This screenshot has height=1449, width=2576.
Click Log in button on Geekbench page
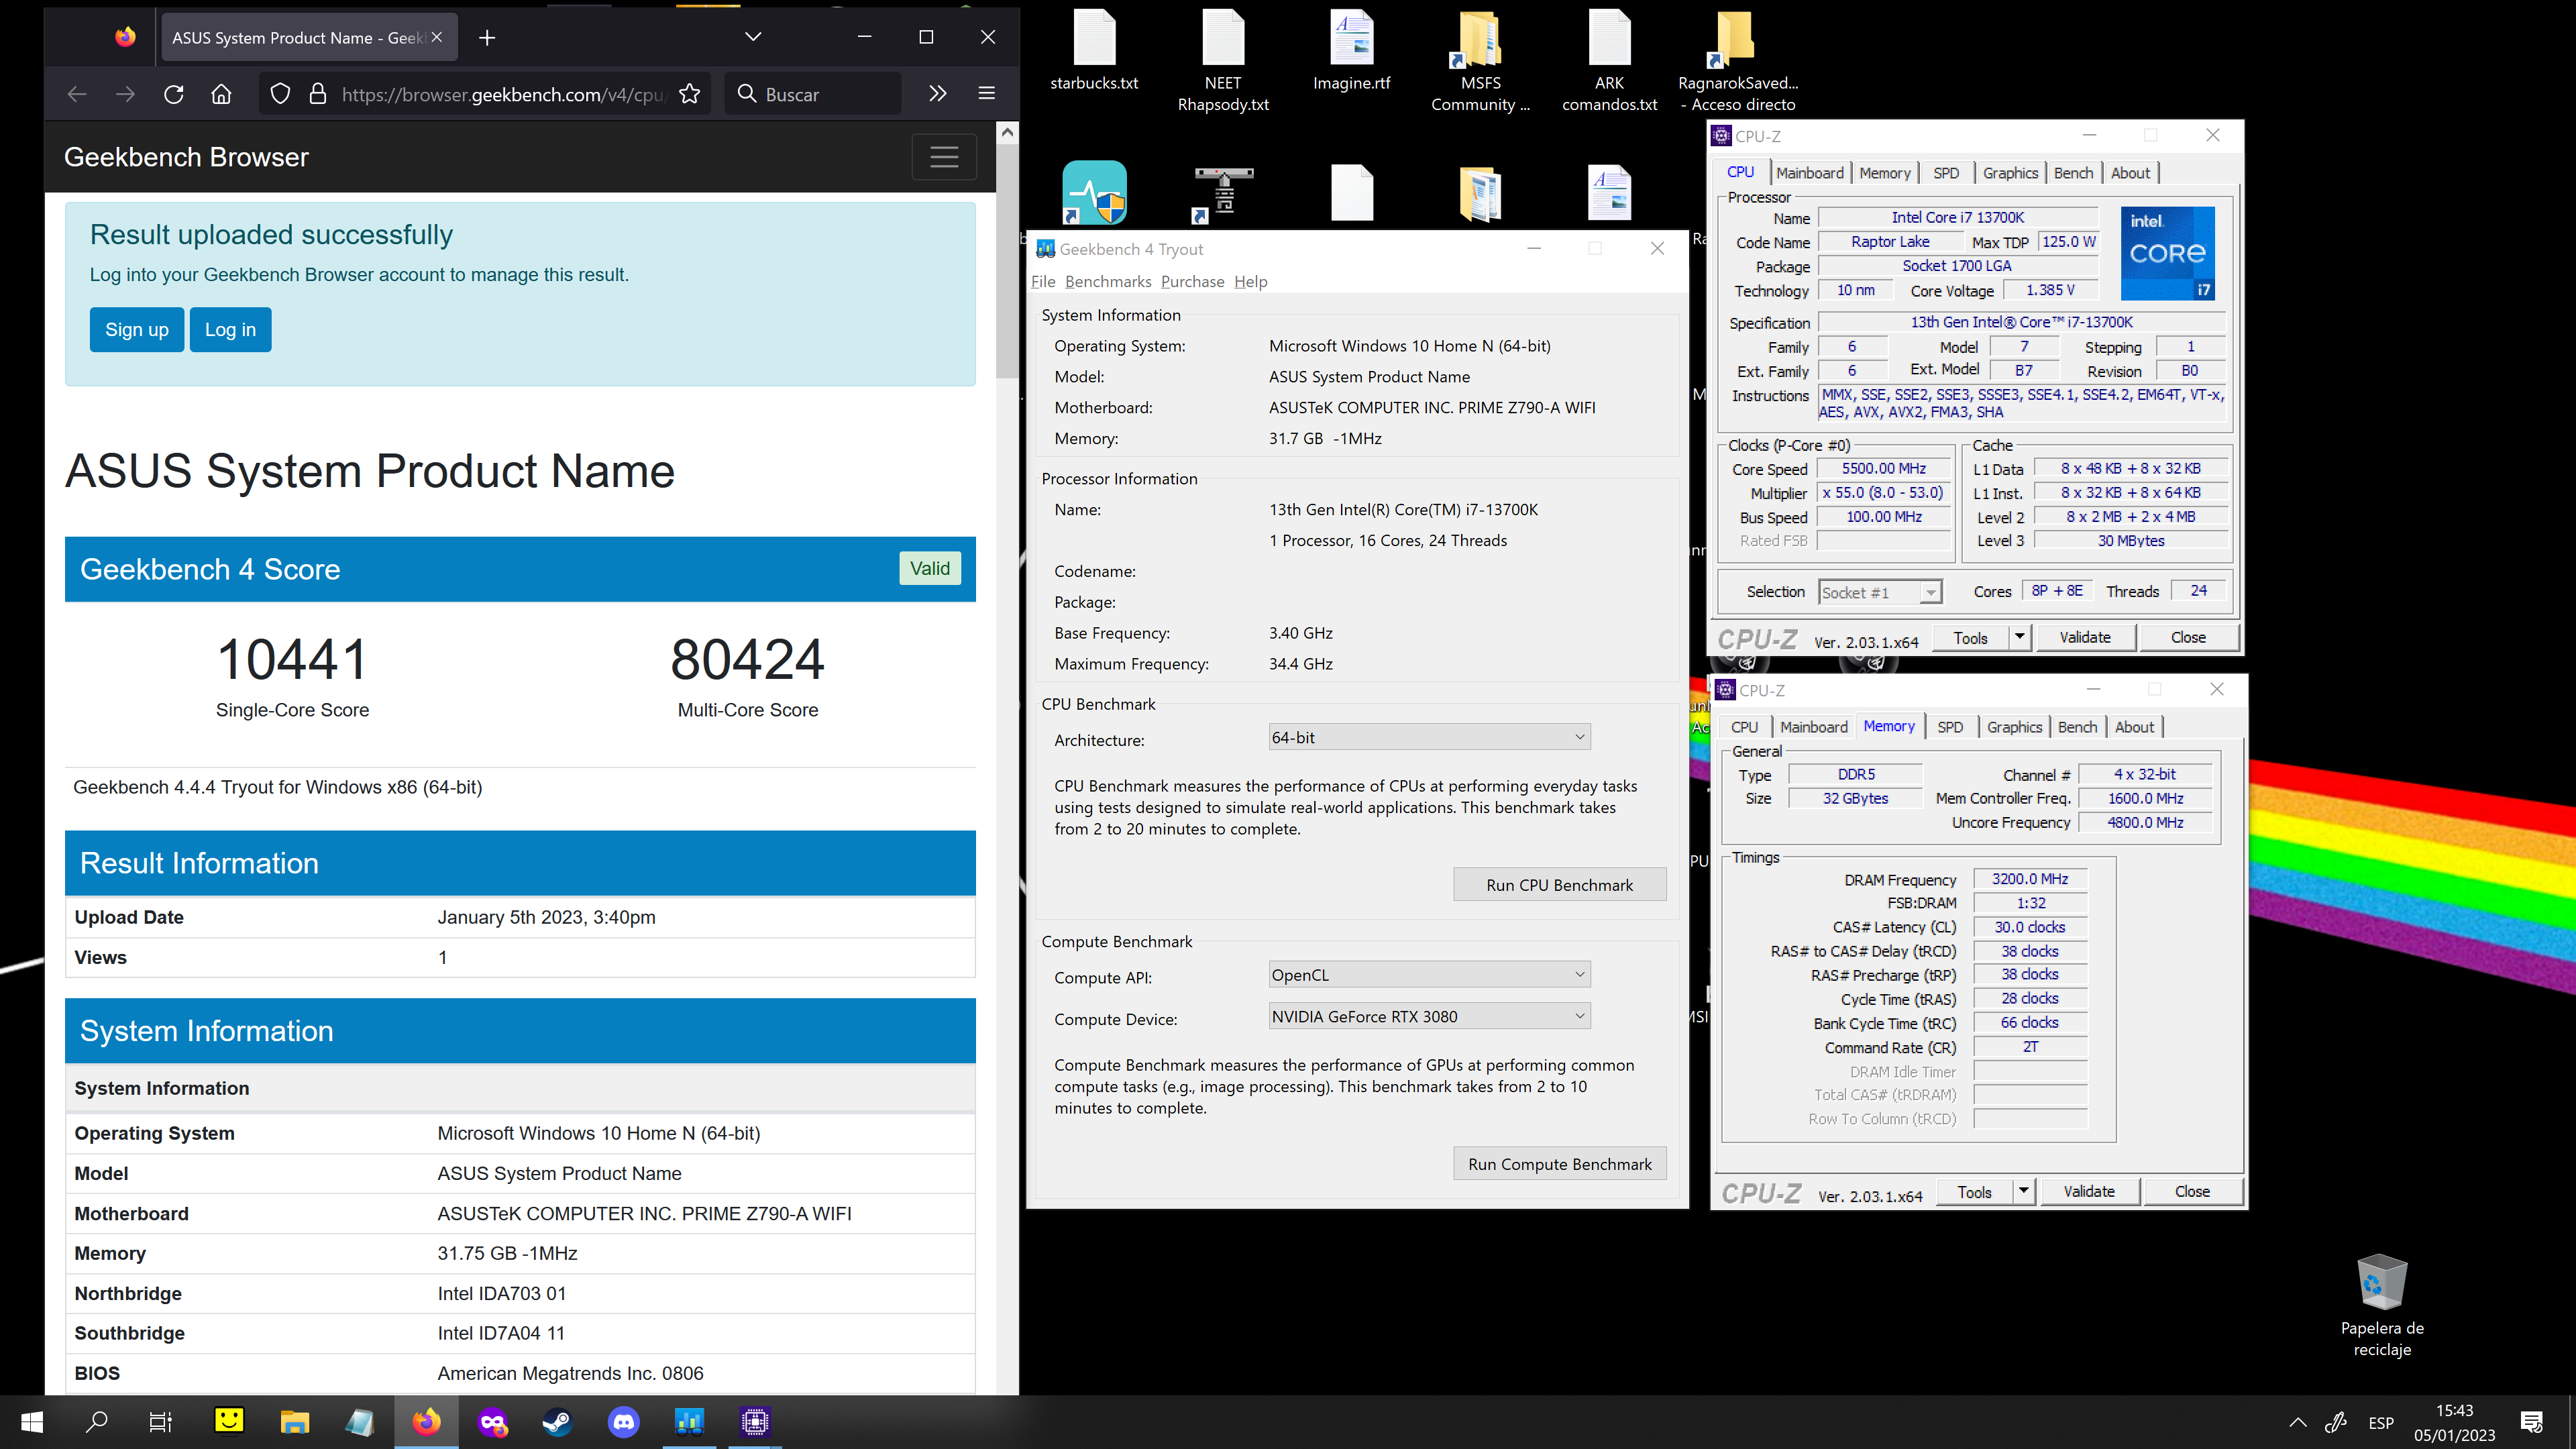point(230,329)
